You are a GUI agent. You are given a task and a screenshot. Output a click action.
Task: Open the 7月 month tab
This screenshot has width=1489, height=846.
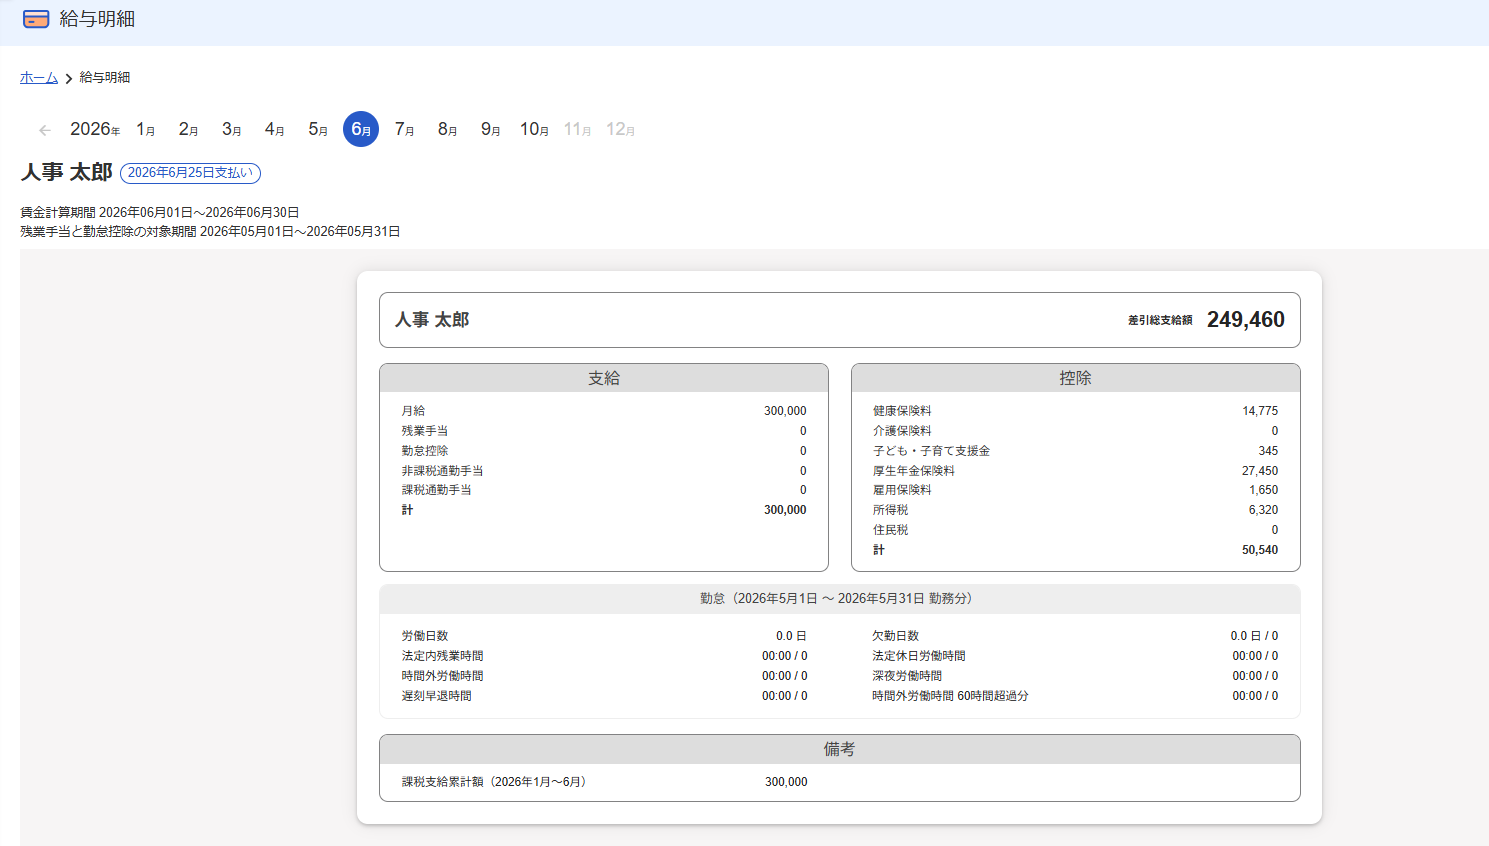404,129
